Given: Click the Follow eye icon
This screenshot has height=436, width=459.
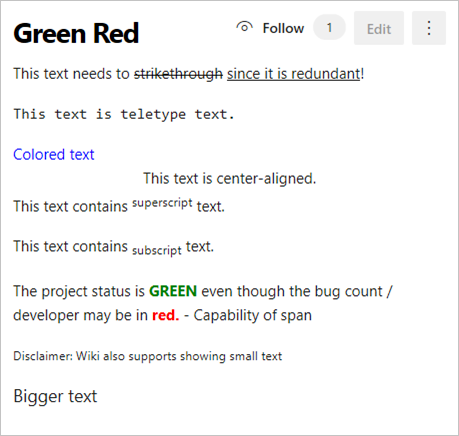Looking at the screenshot, I should pyautogui.click(x=244, y=27).
